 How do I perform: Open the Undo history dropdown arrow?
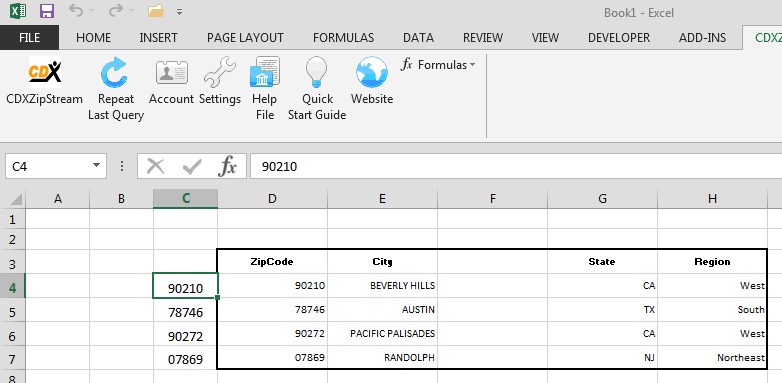[91, 11]
